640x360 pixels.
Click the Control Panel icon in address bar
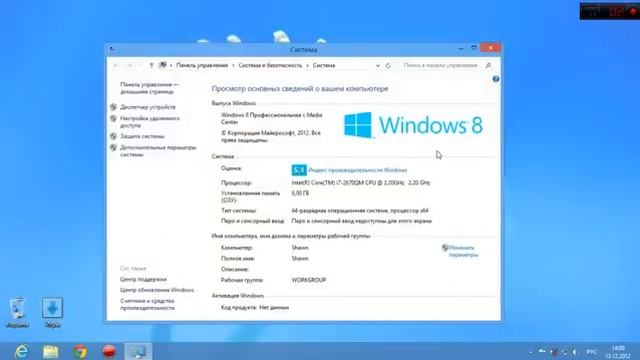163,65
